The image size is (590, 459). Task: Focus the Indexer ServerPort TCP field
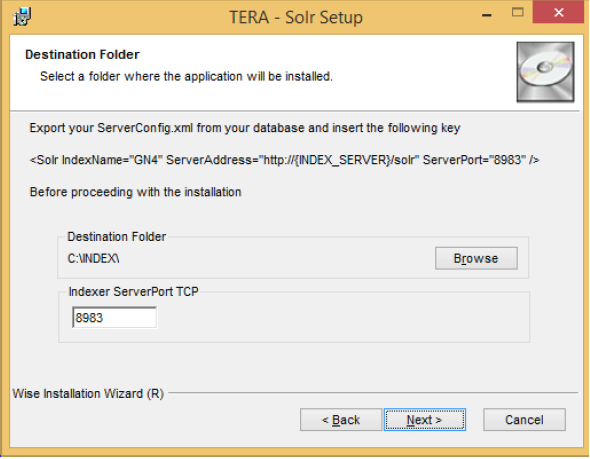[x=114, y=318]
